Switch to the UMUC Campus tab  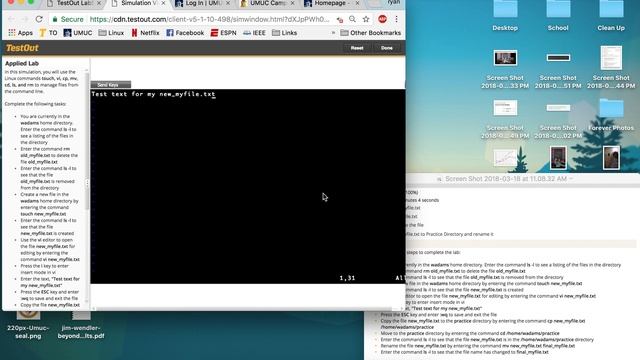pos(268,4)
